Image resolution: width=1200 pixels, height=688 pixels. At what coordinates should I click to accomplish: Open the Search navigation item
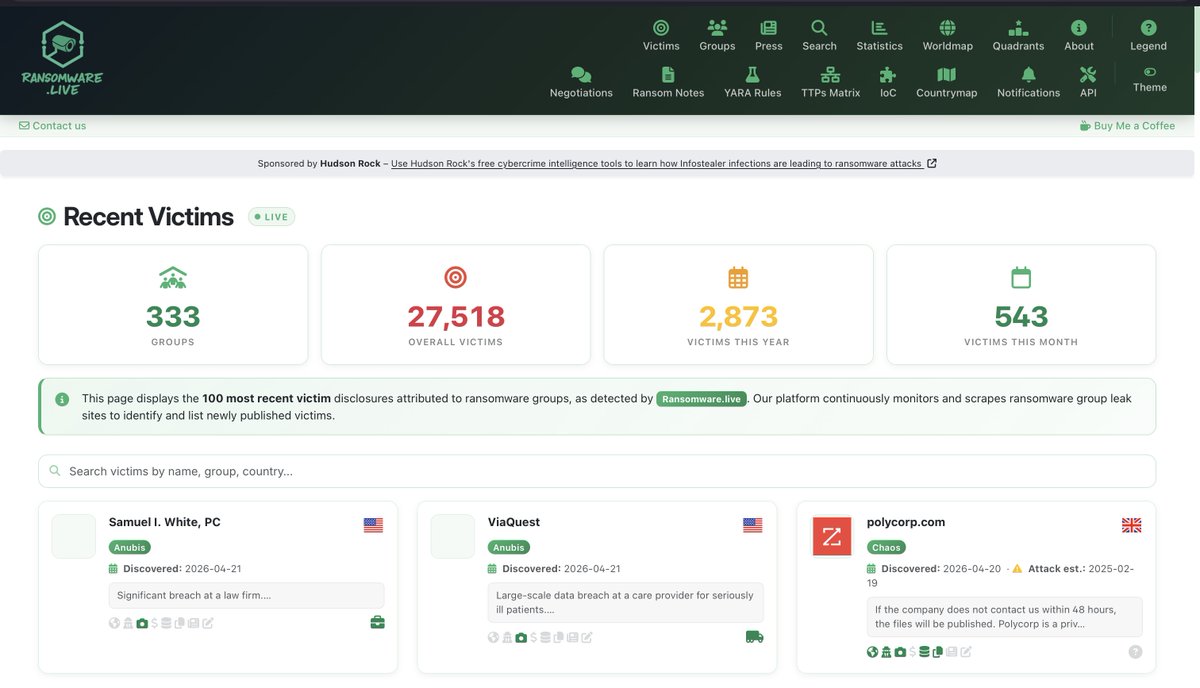(819, 35)
